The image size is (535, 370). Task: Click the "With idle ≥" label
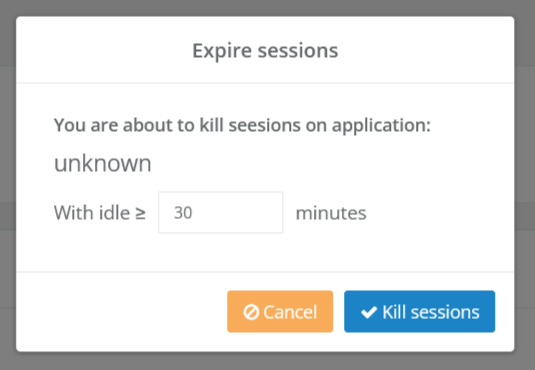[x=100, y=213]
